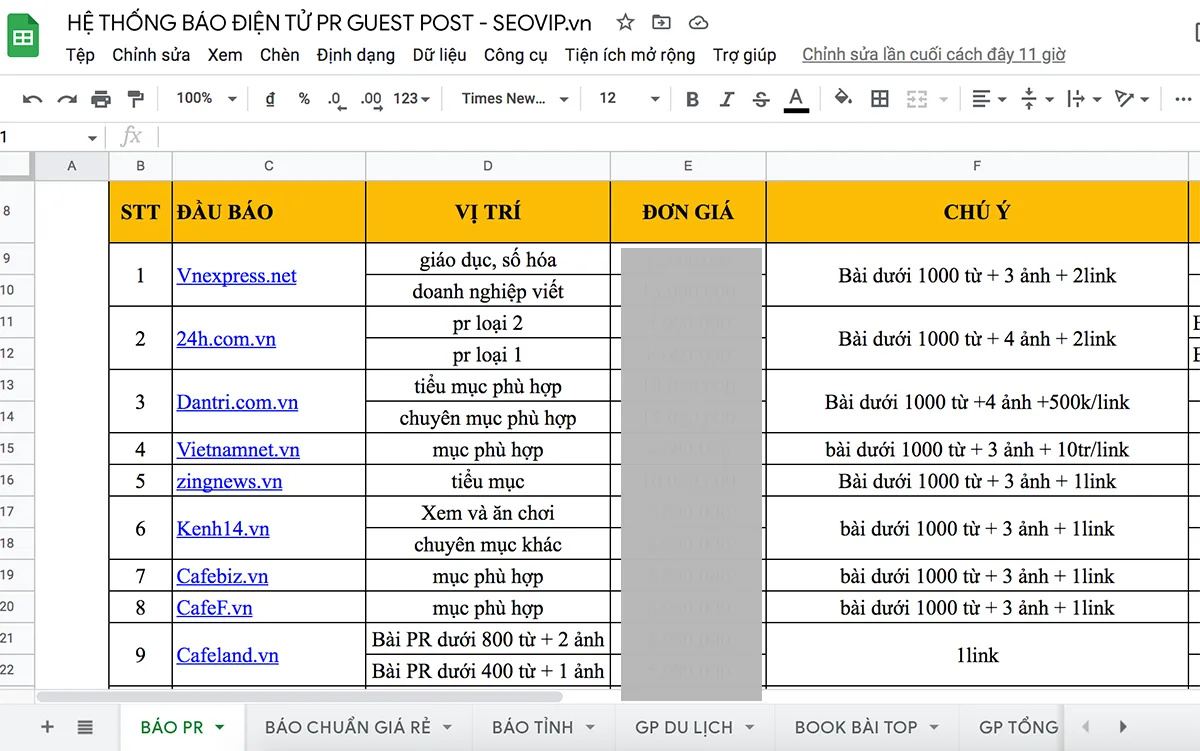Open the cell borders menu
This screenshot has height=751, width=1200.
880,99
